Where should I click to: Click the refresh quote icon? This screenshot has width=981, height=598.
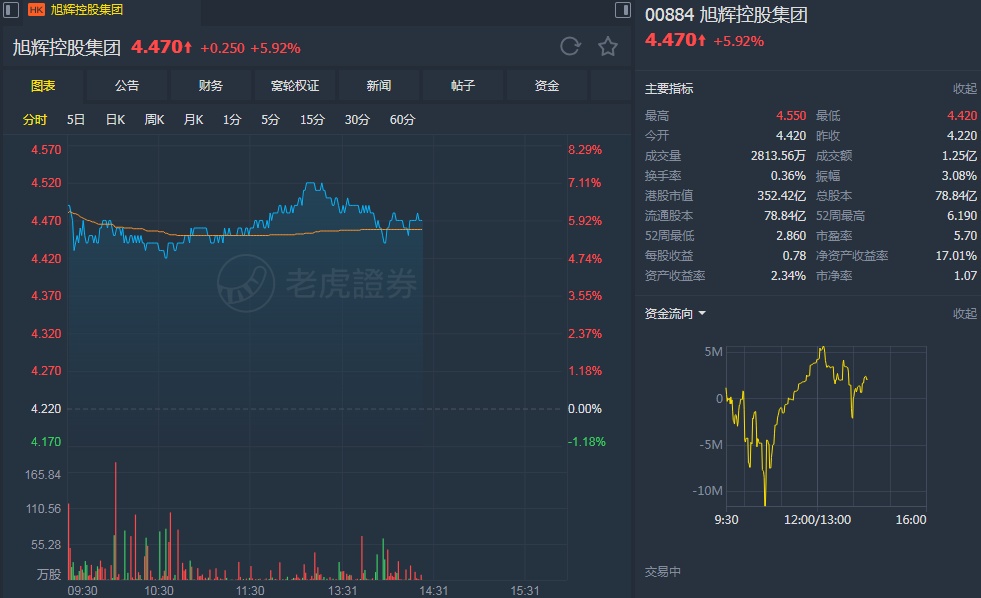tap(570, 47)
